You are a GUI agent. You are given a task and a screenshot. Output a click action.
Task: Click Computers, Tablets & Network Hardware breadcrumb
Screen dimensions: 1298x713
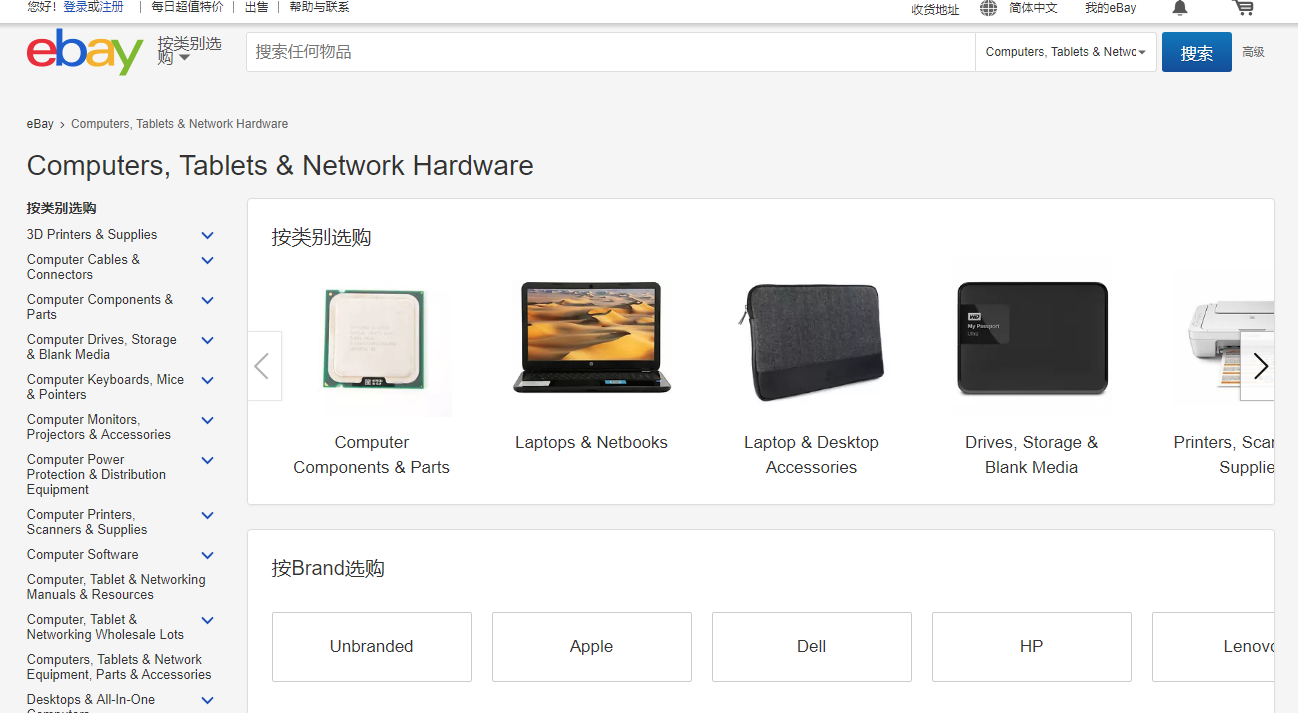pyautogui.click(x=179, y=124)
